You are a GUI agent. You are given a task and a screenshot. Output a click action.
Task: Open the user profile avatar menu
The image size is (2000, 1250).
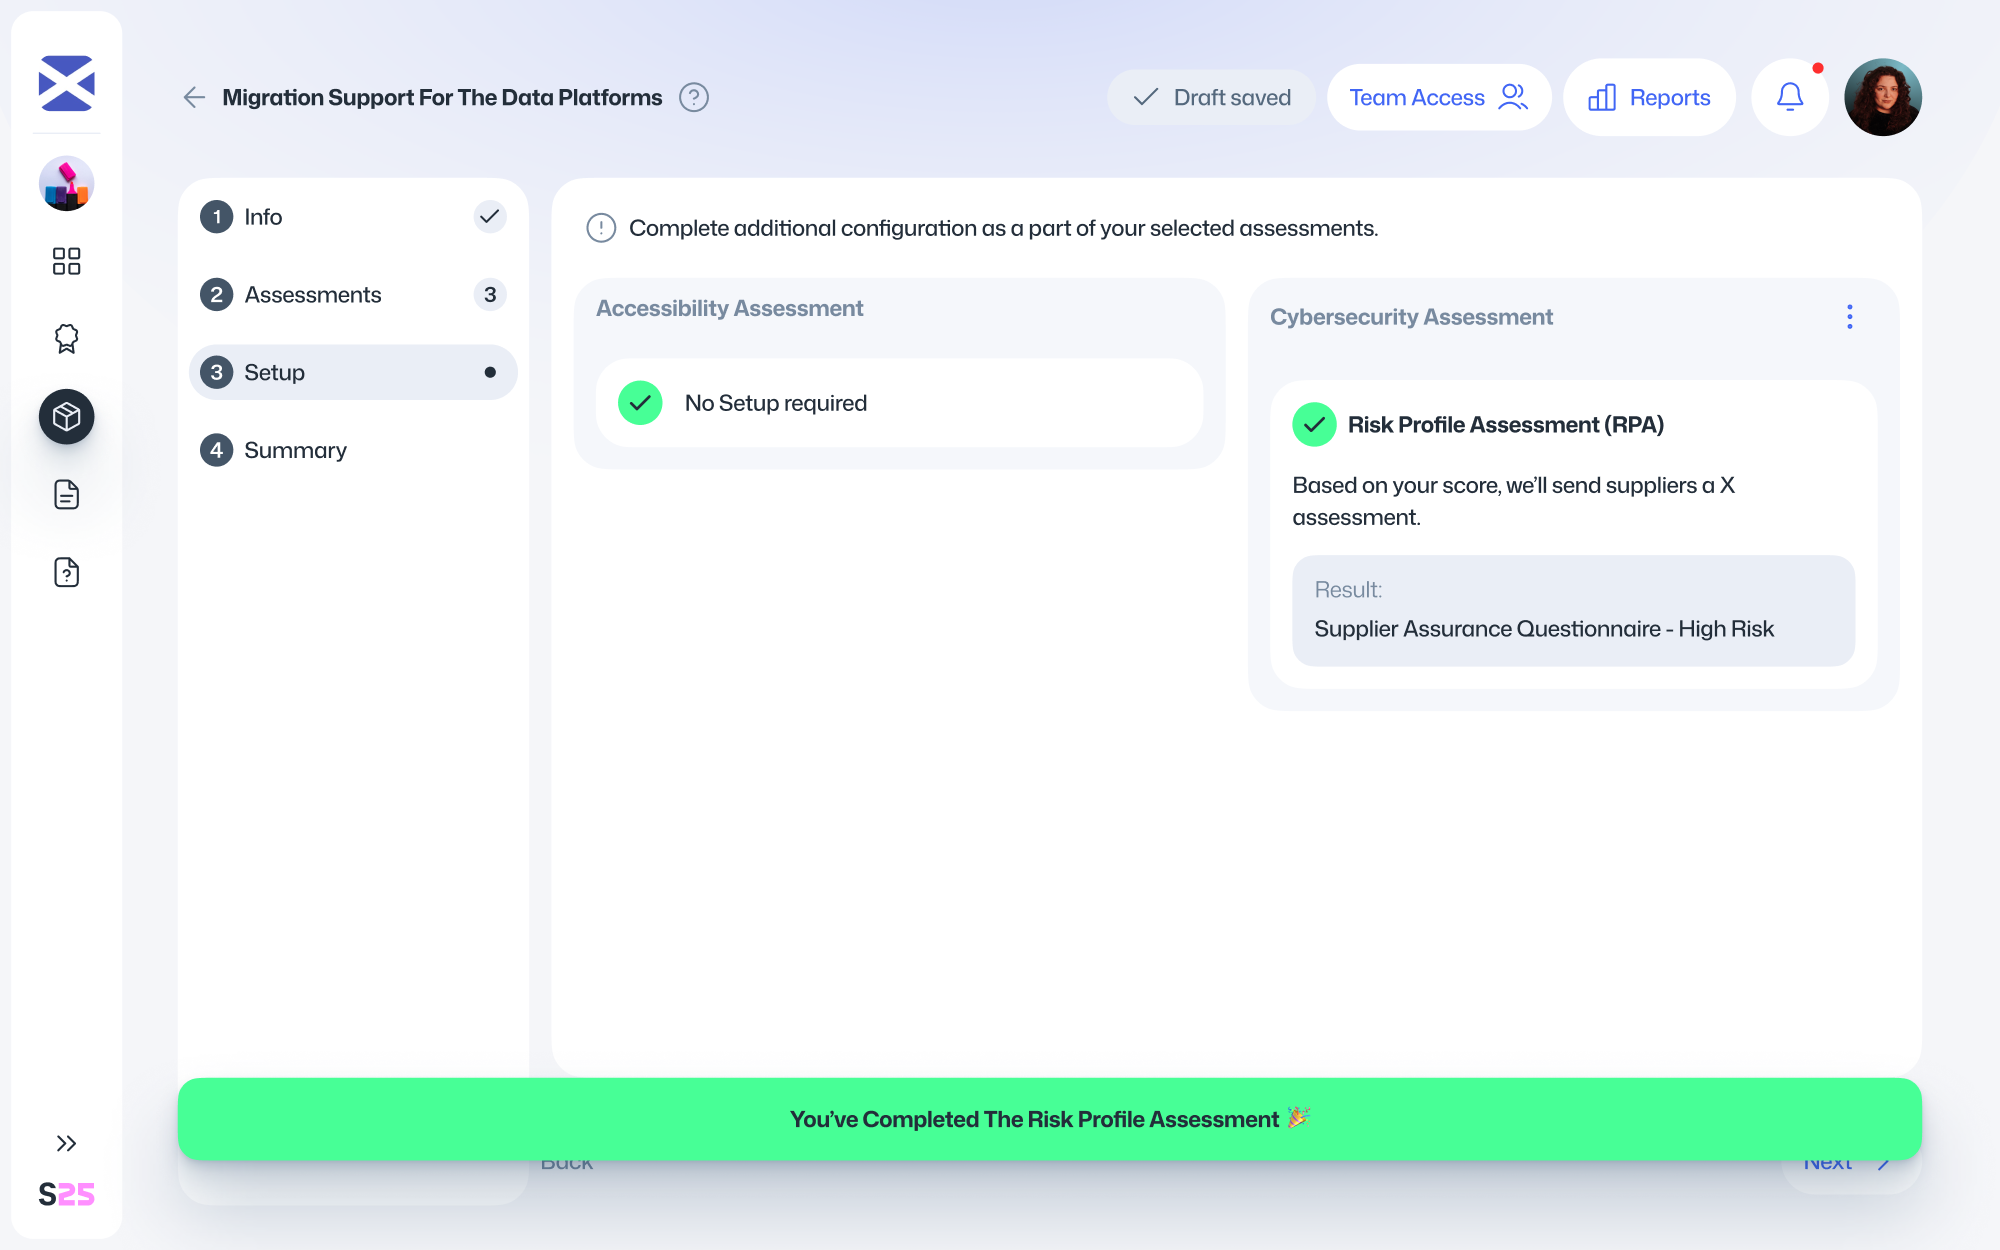(x=1882, y=97)
